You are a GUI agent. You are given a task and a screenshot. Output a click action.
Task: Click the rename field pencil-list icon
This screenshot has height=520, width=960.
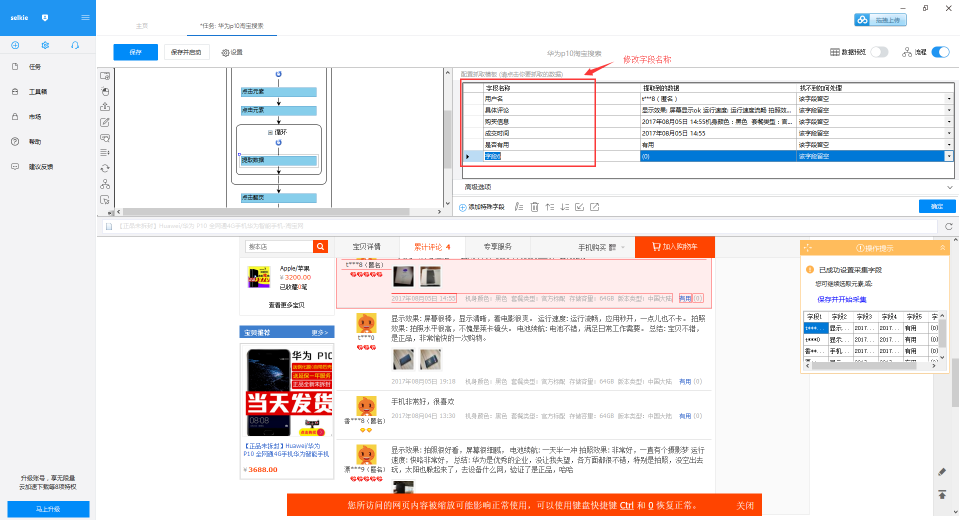pyautogui.click(x=519, y=207)
